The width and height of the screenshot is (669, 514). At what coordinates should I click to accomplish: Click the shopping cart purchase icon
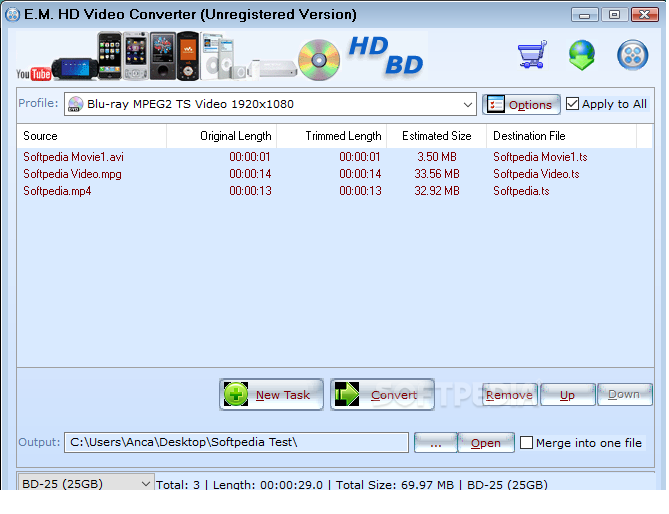click(532, 54)
